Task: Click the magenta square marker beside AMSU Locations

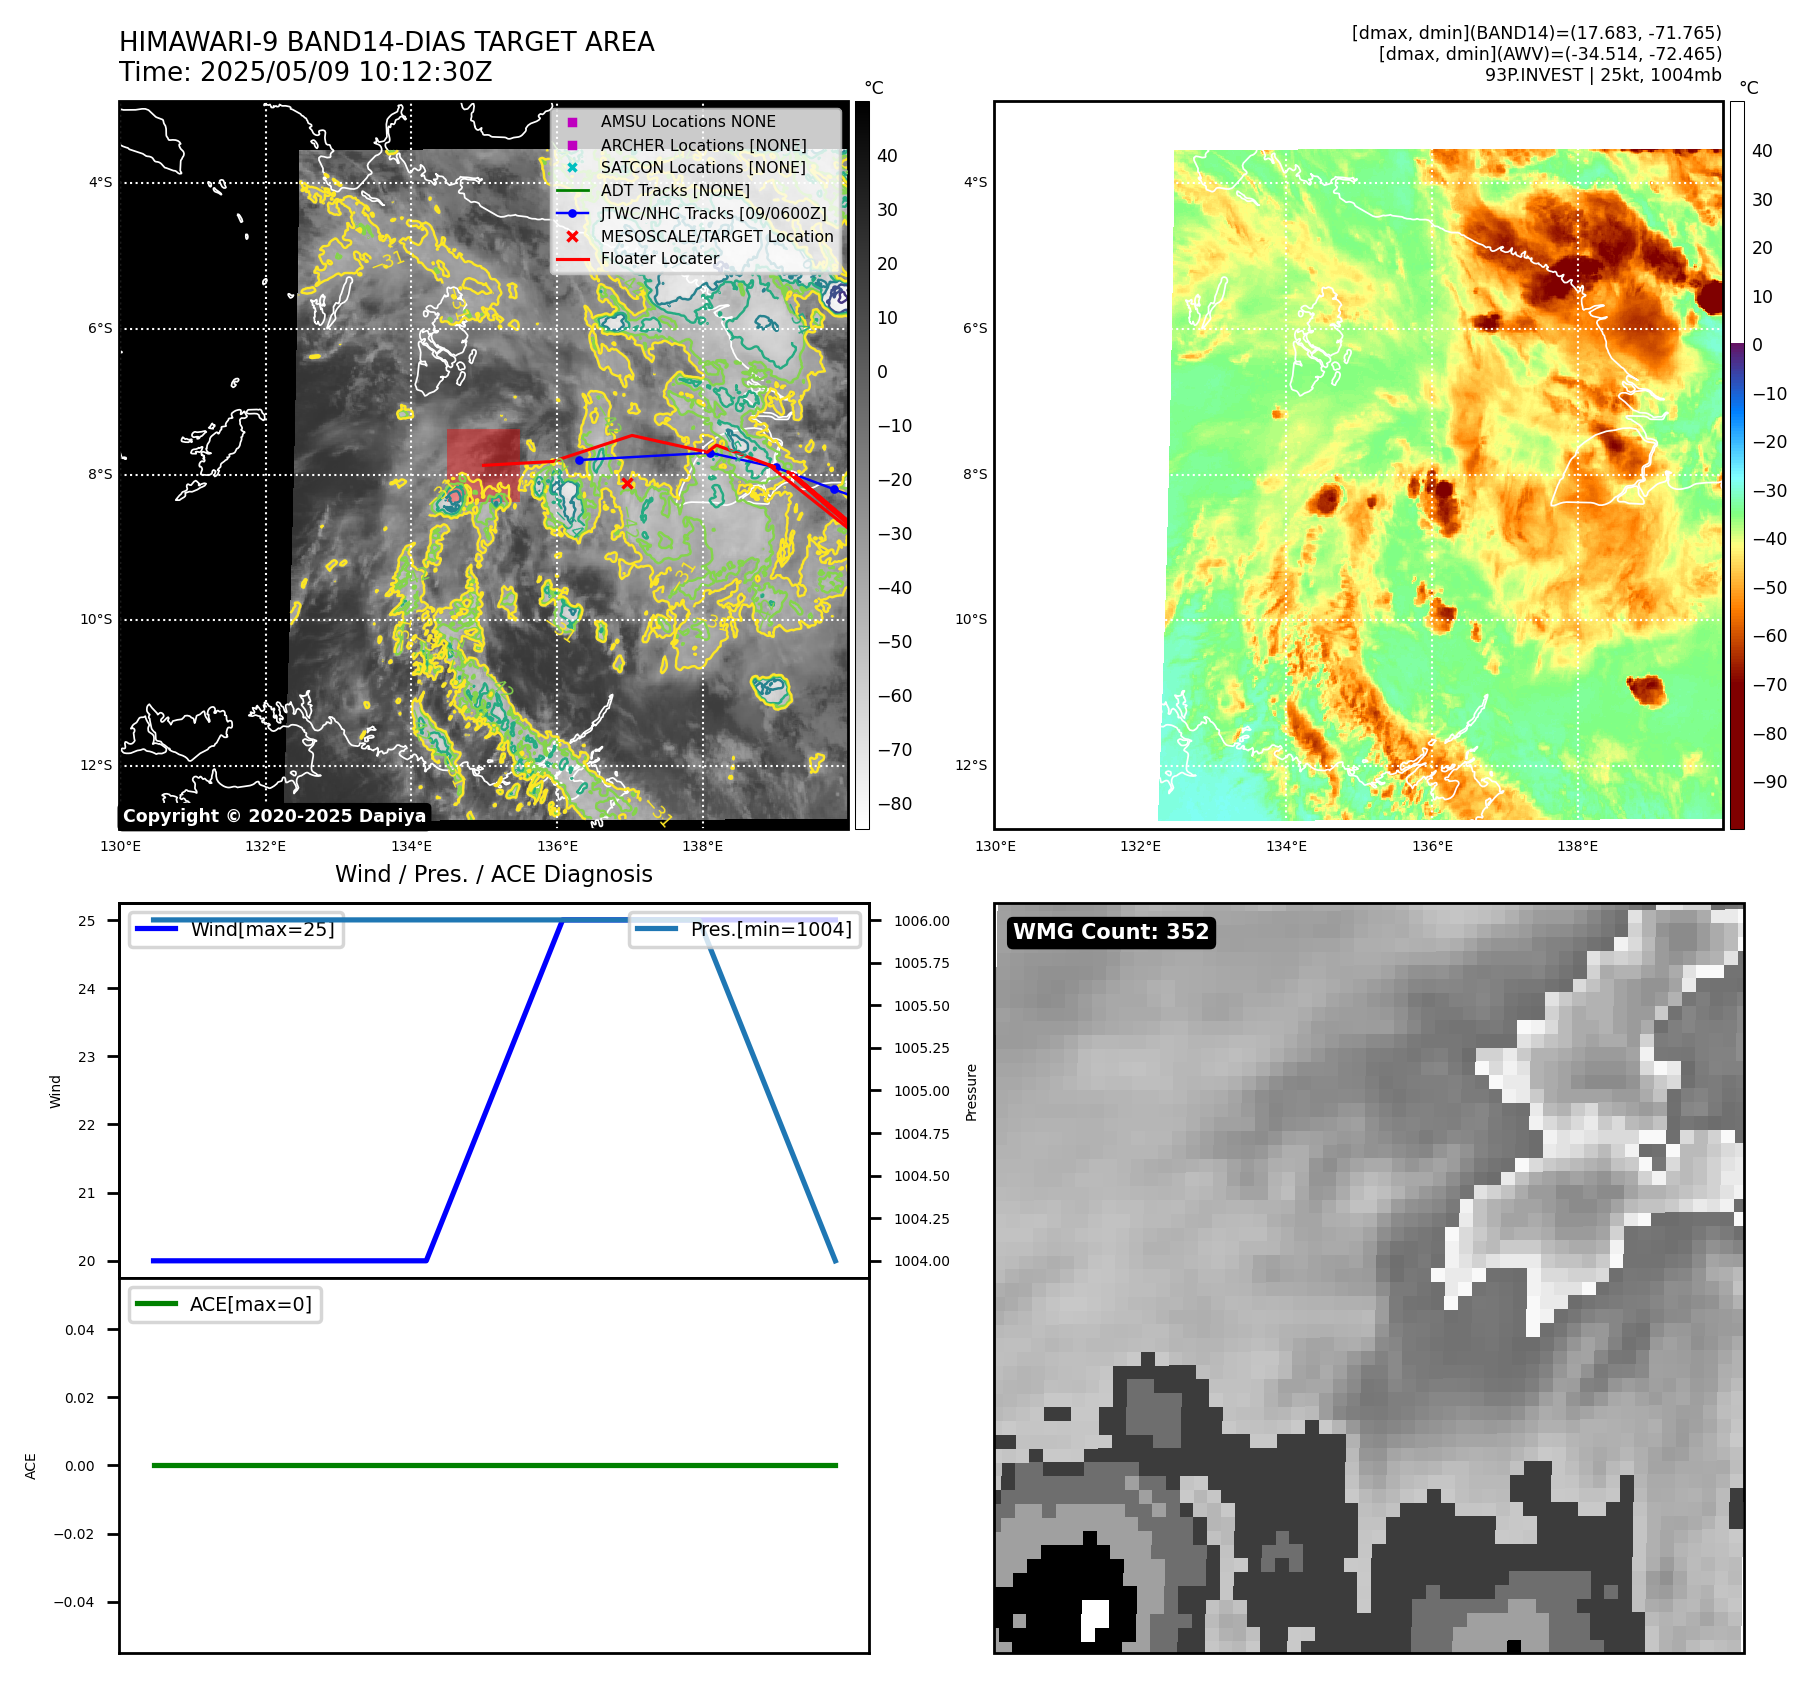Action: 572,122
